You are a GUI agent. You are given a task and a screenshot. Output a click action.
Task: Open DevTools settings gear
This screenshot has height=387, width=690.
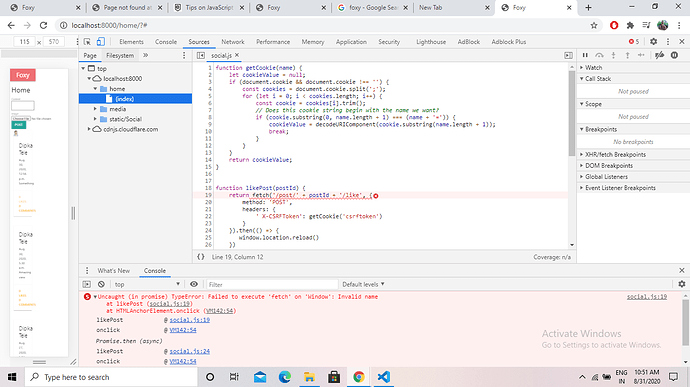click(x=653, y=41)
